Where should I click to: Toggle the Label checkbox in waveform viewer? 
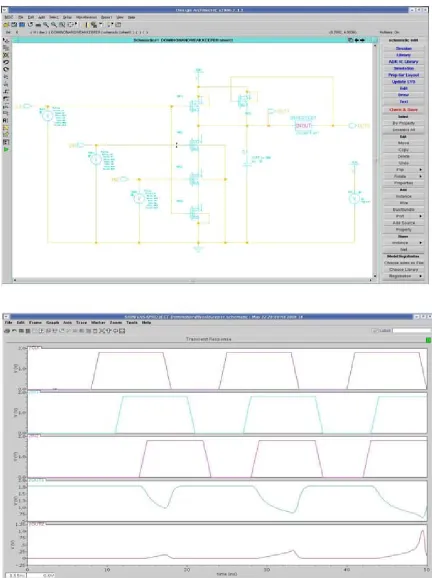[x=375, y=331]
